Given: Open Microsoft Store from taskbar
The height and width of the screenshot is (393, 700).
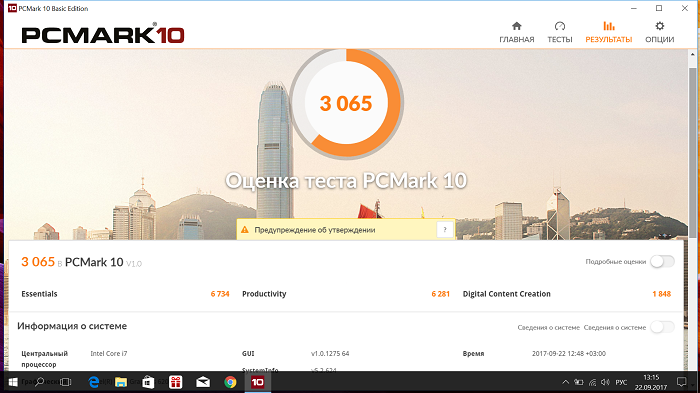Looking at the screenshot, I should 148,382.
